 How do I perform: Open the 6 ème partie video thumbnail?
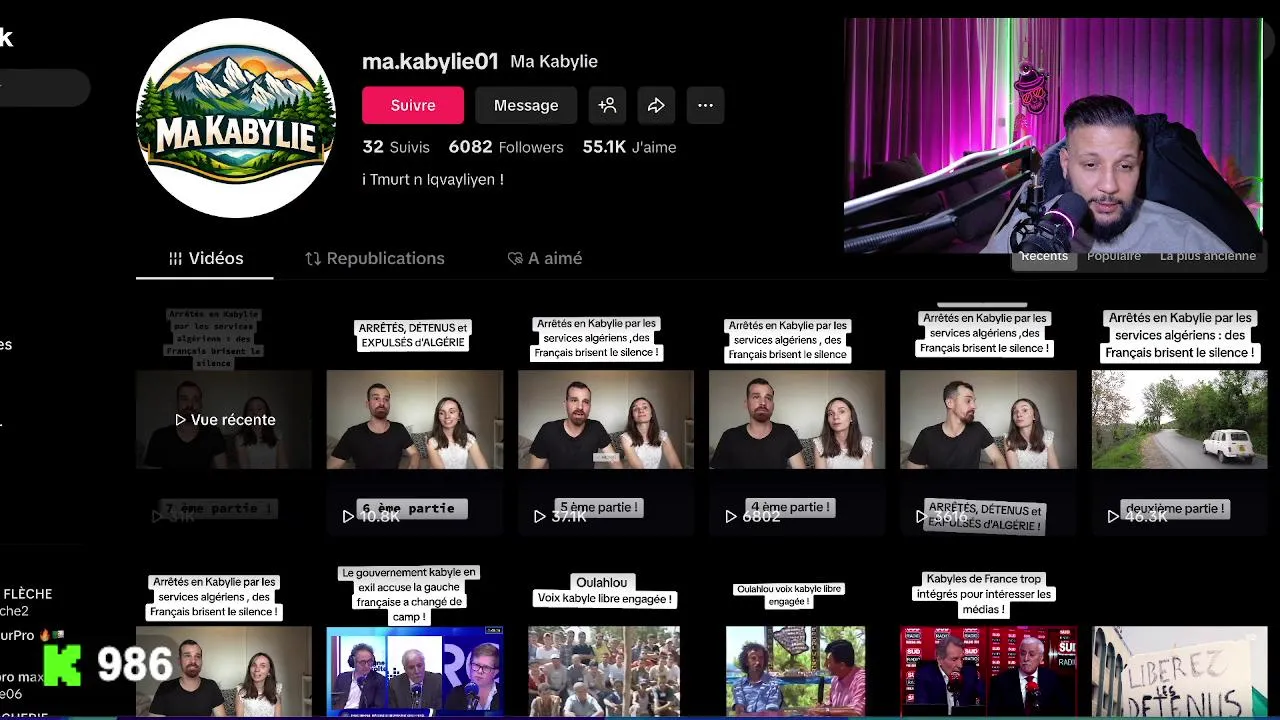click(x=415, y=419)
